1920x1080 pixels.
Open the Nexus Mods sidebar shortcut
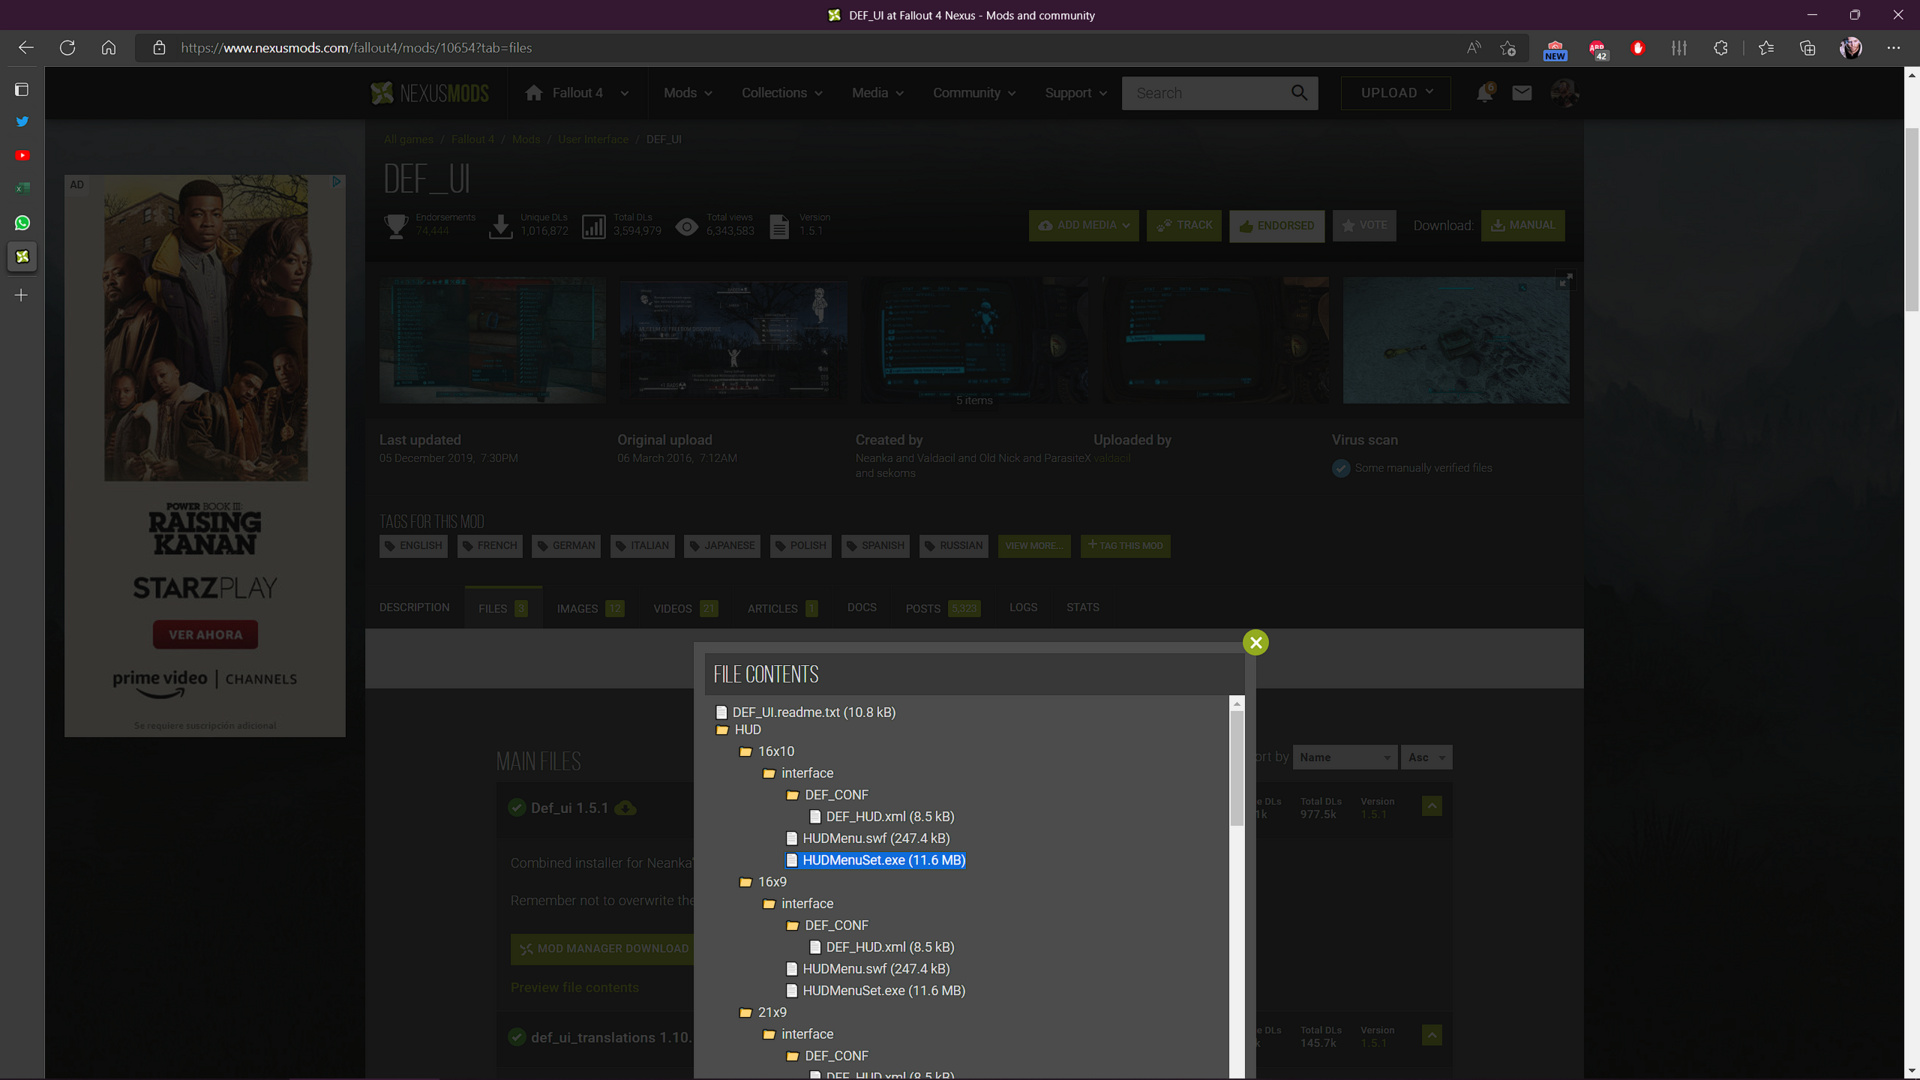click(22, 257)
